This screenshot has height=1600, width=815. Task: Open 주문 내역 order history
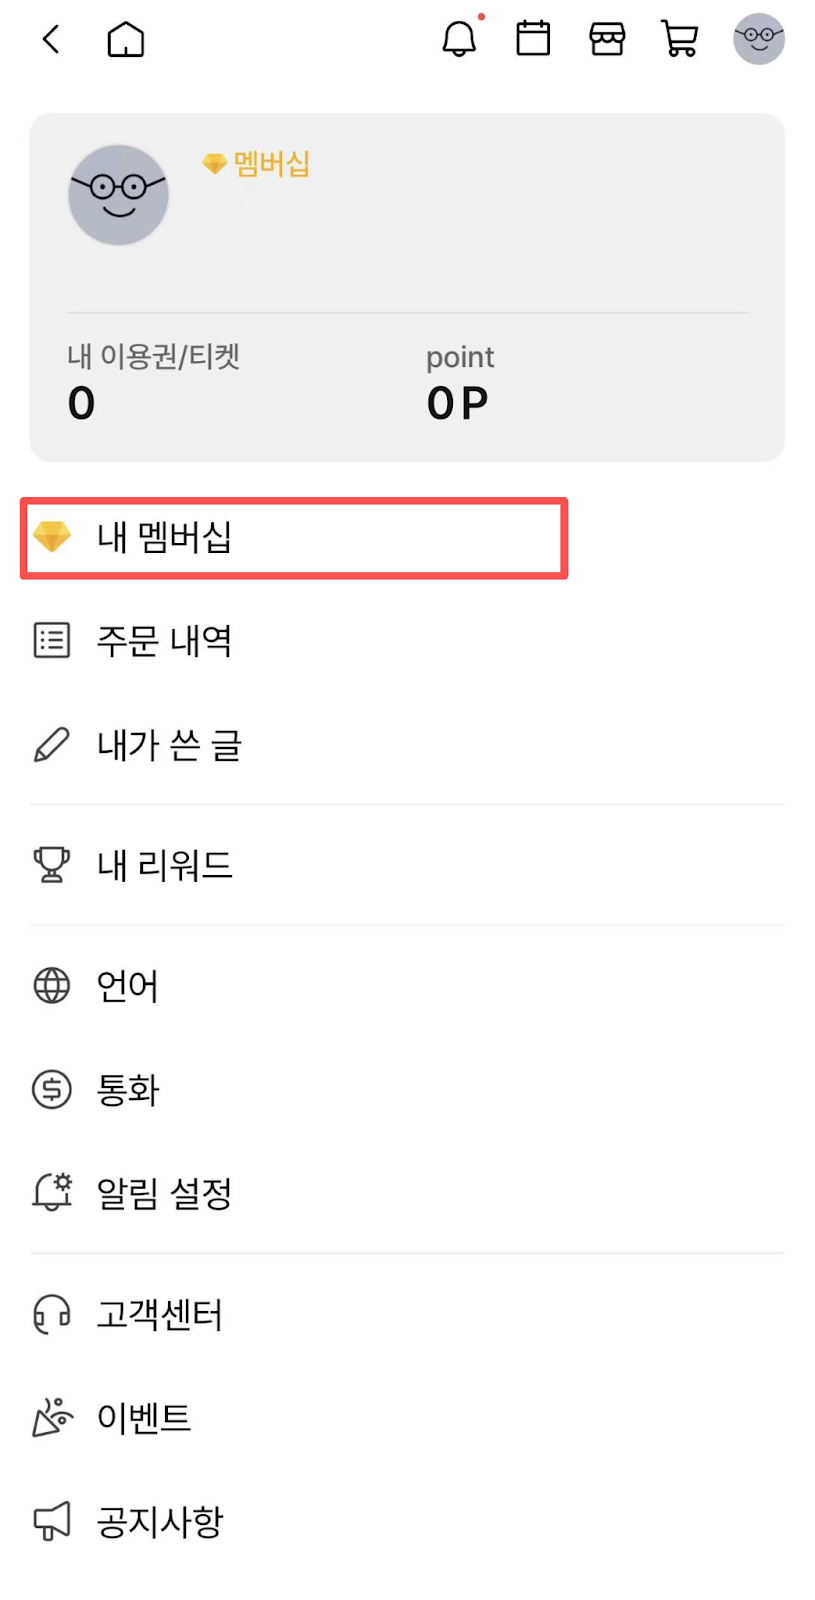[165, 641]
